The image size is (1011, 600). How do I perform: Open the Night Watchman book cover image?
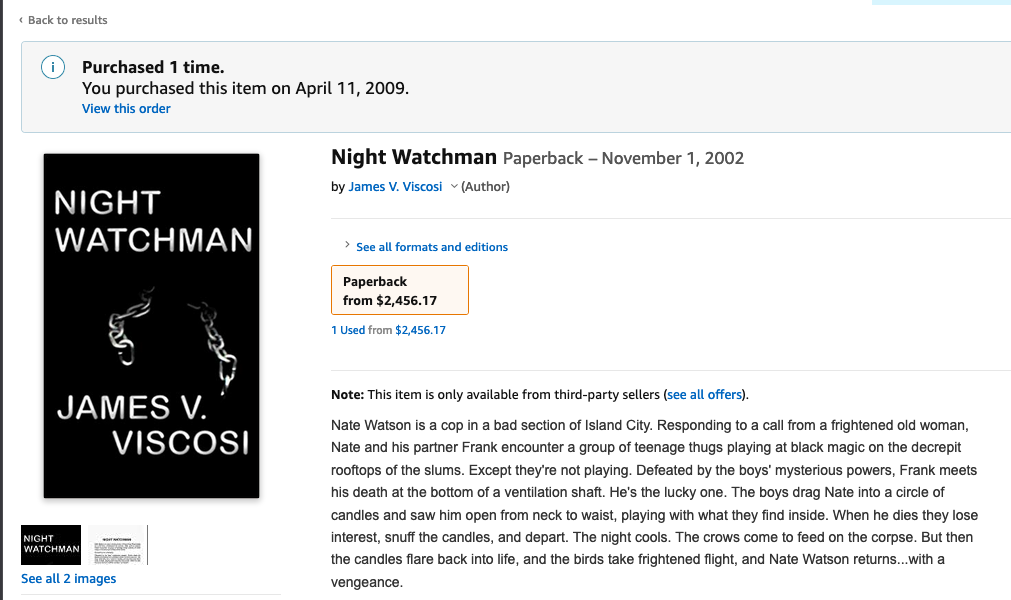tap(152, 325)
